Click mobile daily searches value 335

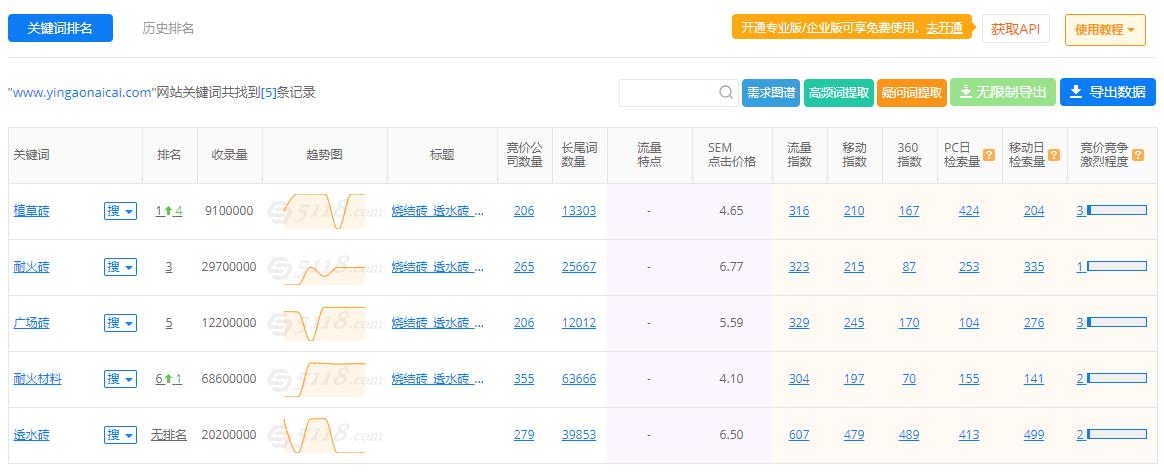pyautogui.click(x=1034, y=267)
